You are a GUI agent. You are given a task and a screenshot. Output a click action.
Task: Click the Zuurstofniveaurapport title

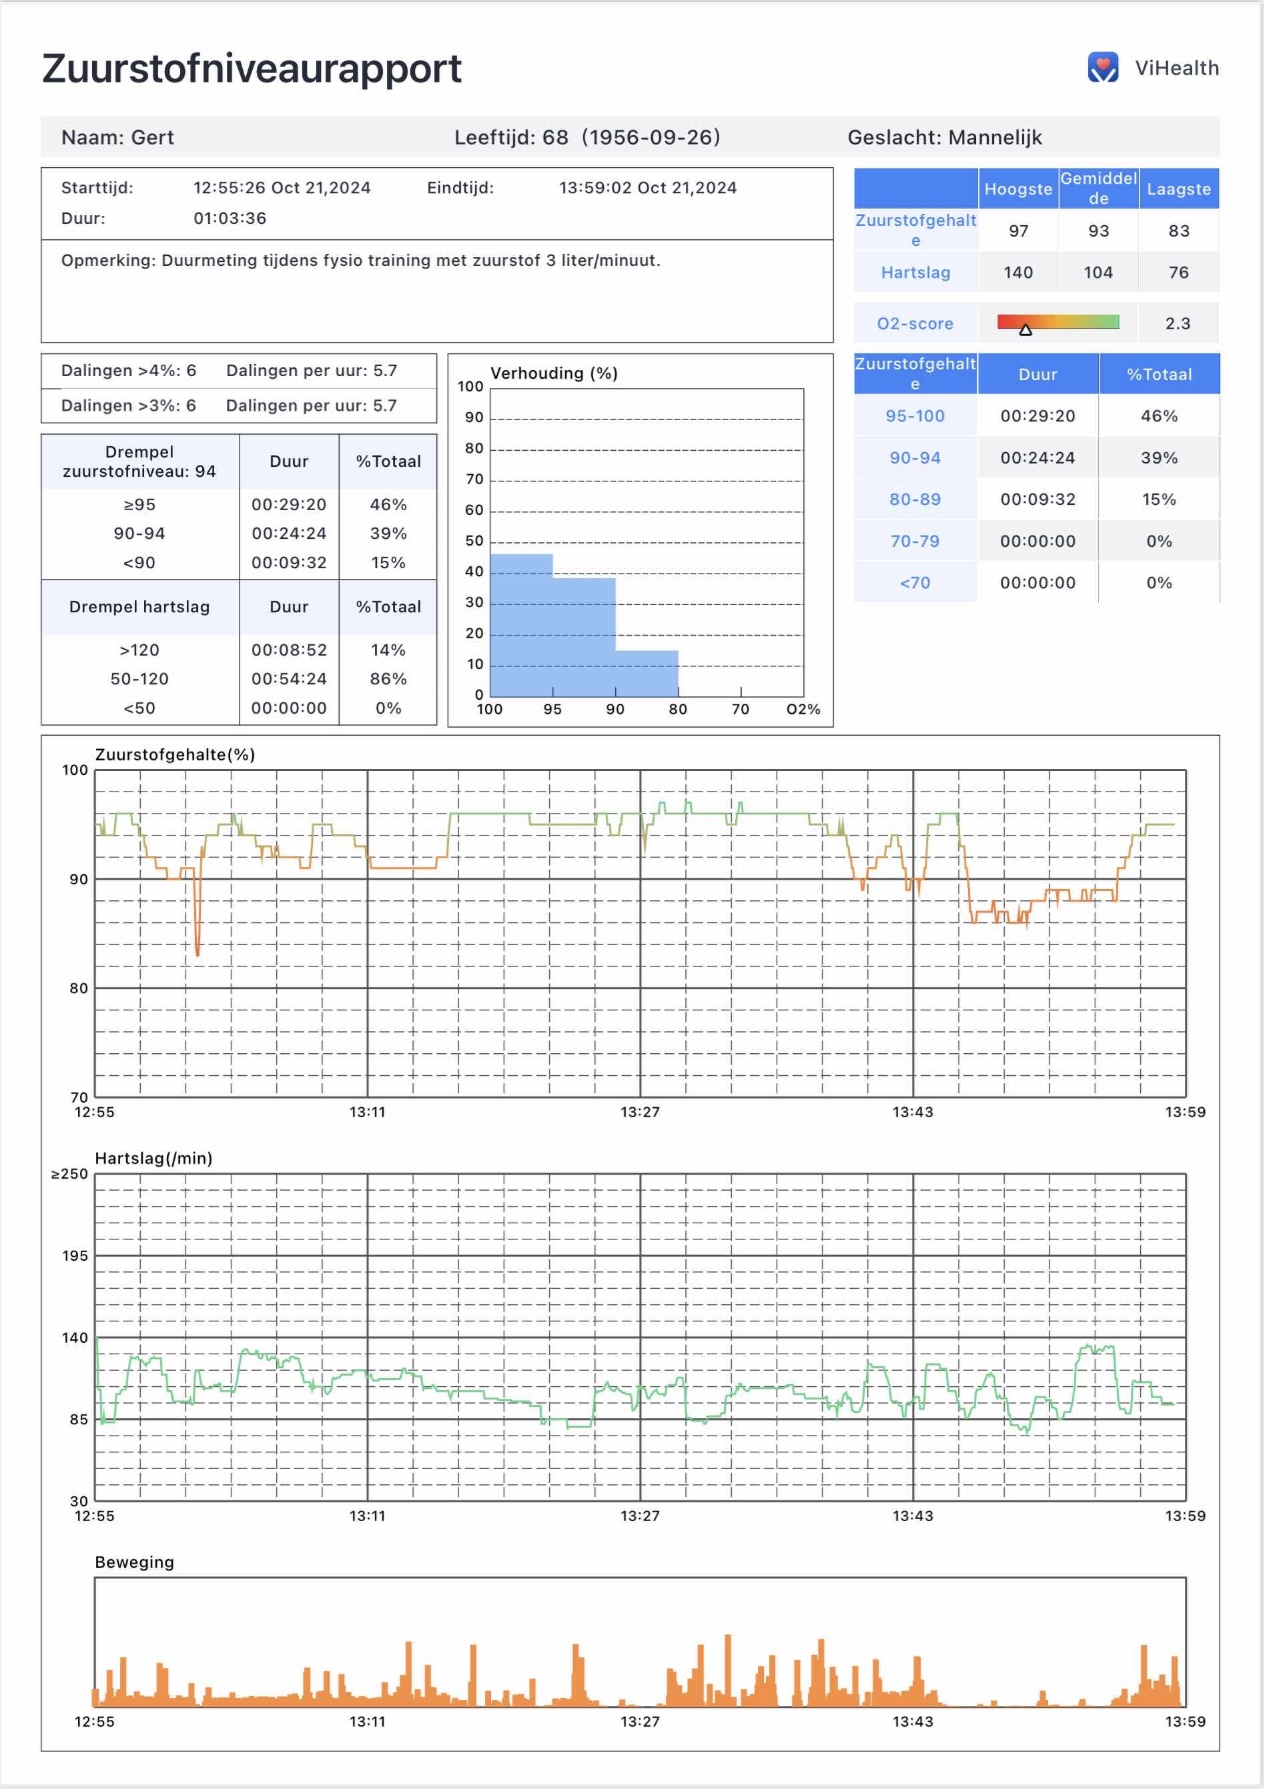[252, 69]
